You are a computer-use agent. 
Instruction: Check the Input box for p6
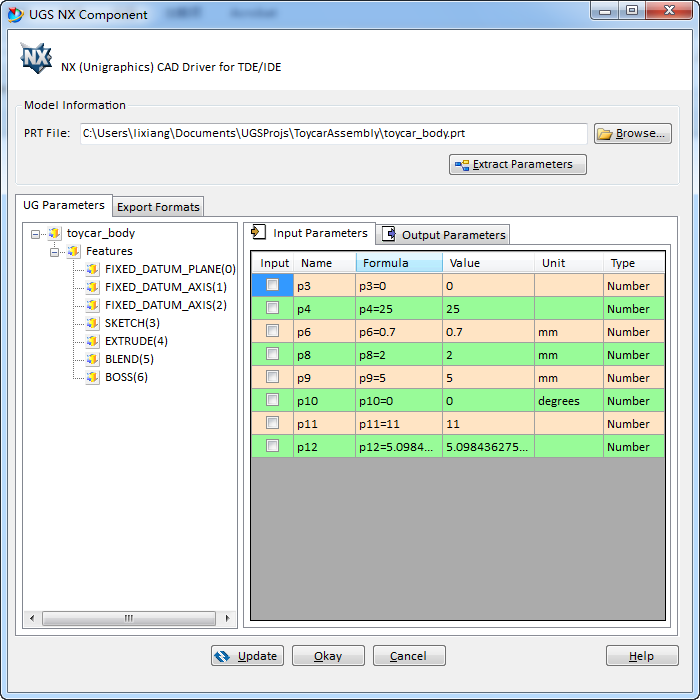click(x=272, y=331)
